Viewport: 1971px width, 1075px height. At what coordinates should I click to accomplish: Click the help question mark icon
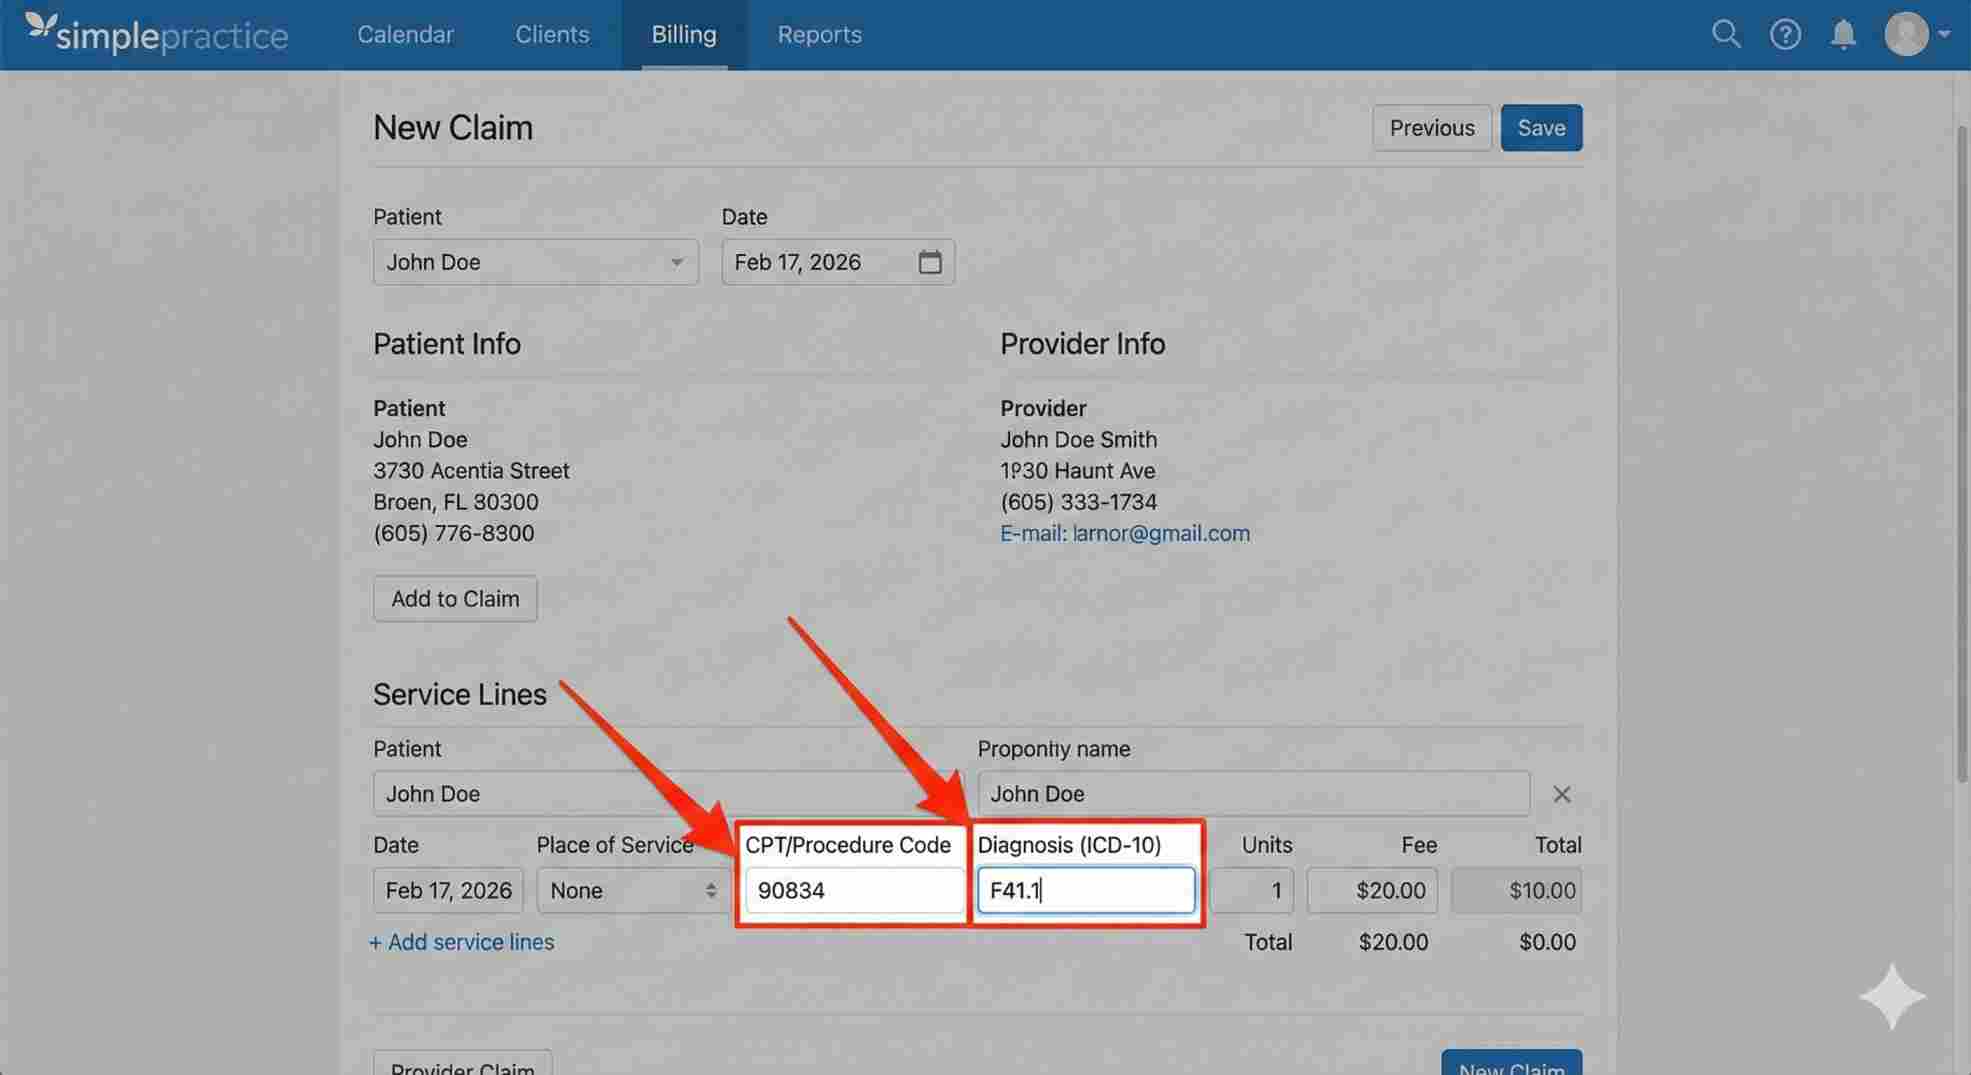[x=1785, y=33]
